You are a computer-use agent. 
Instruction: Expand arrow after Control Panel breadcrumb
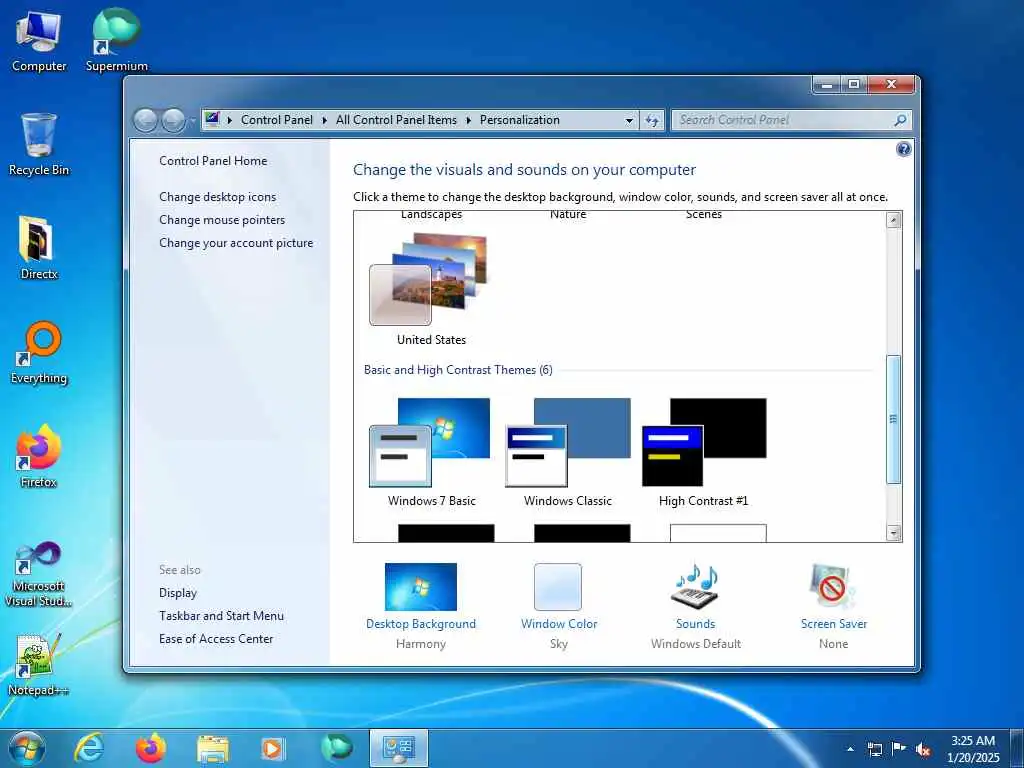(325, 120)
